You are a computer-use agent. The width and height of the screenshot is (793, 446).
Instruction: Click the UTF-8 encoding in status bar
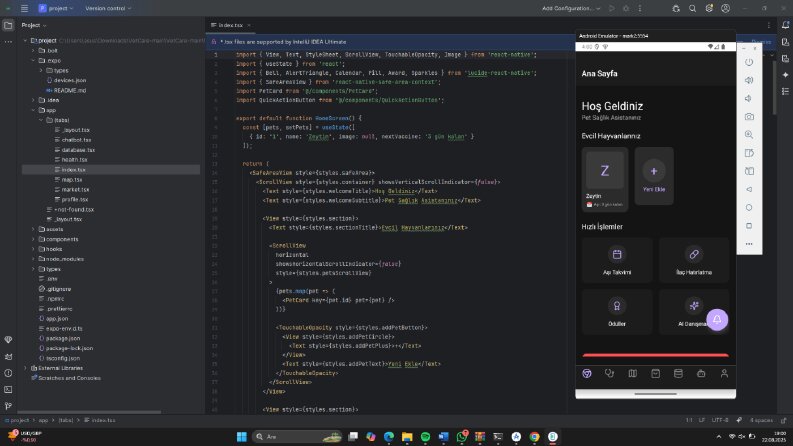point(720,420)
